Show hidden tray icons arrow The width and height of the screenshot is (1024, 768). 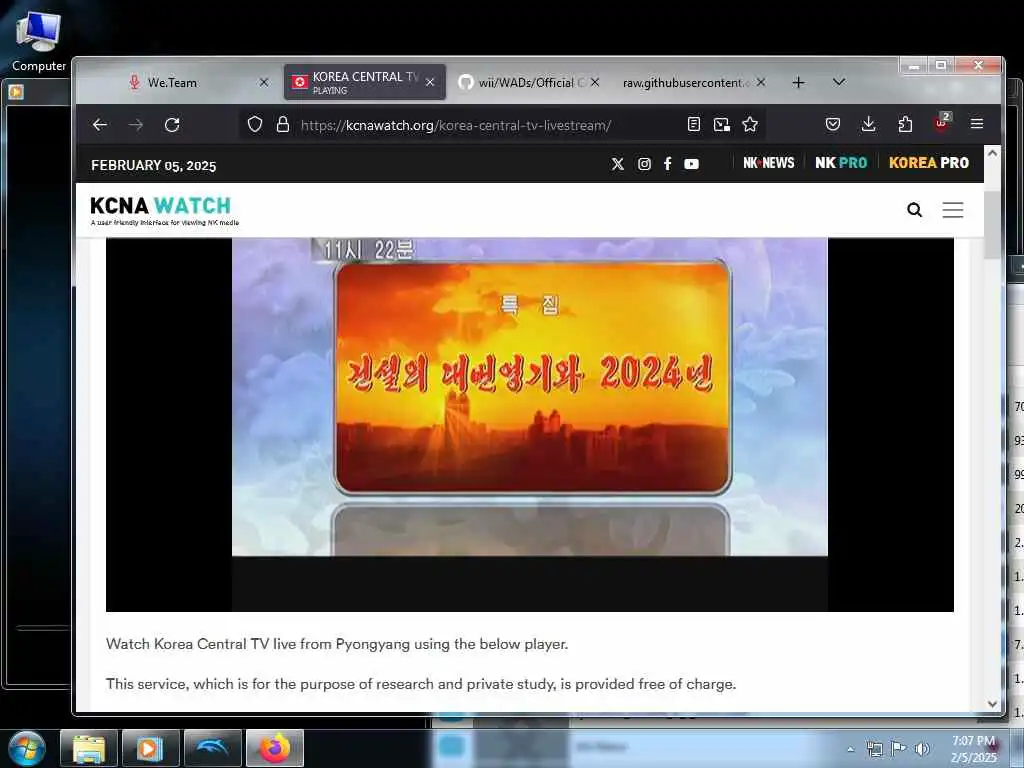click(850, 749)
